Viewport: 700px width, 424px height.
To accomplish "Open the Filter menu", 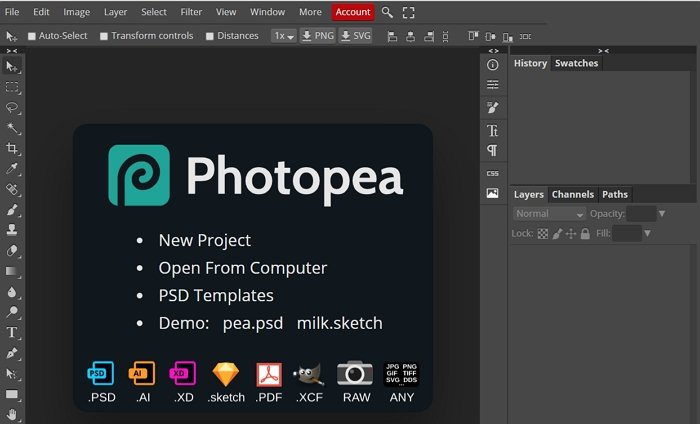I will coord(191,12).
